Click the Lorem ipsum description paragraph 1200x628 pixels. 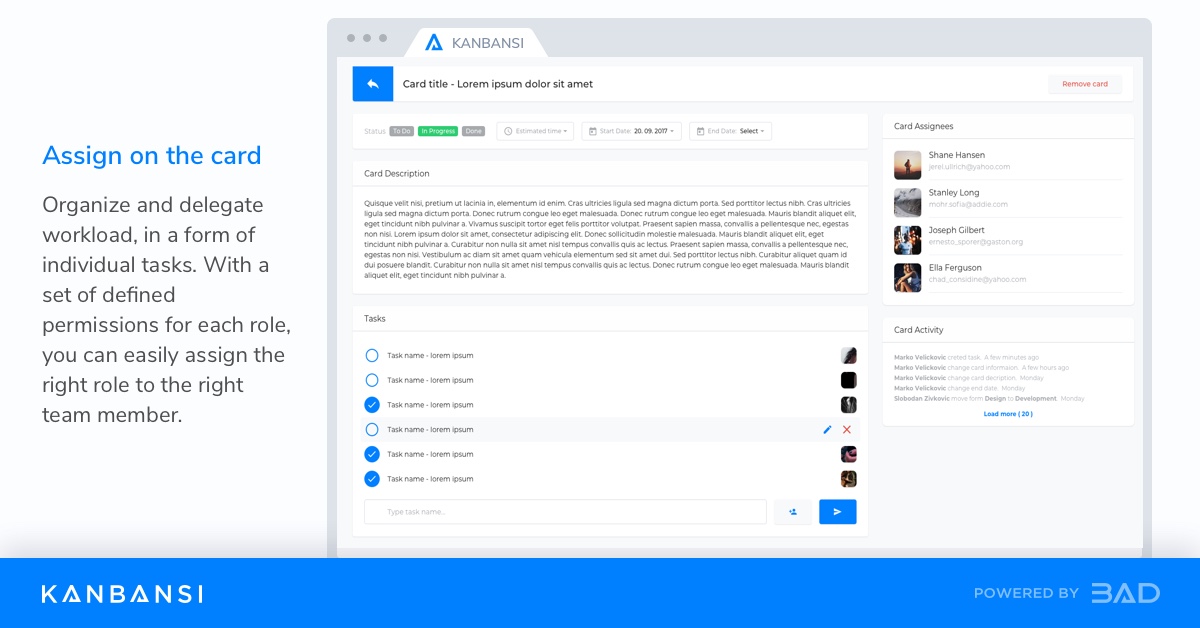[x=610, y=239]
